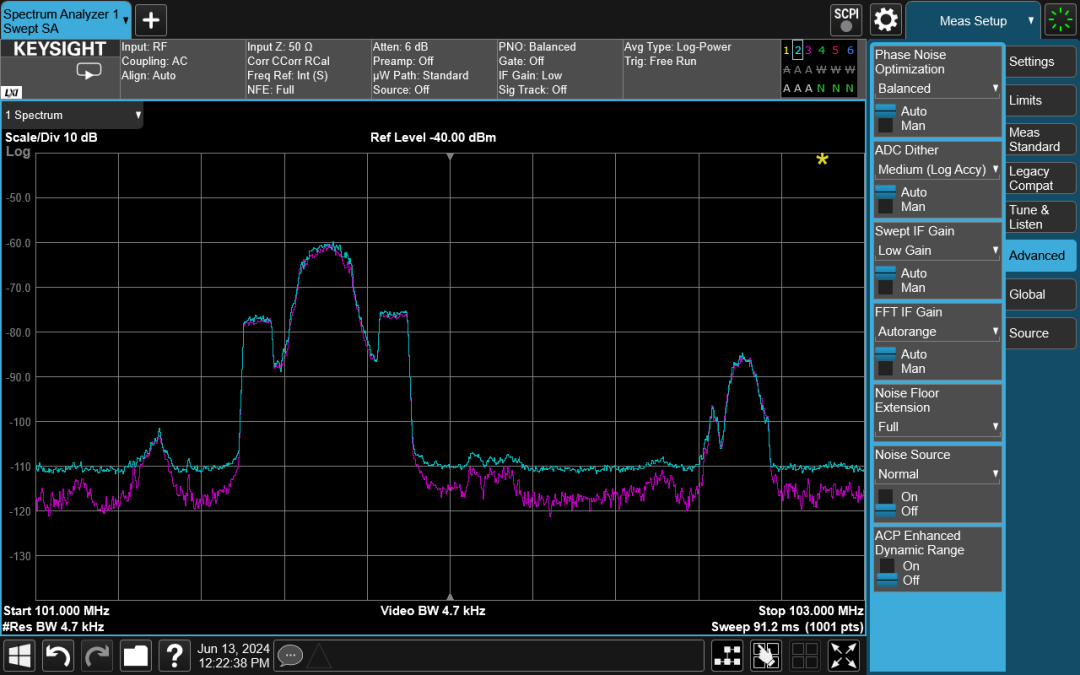1080x675 pixels.
Task: Click the undo arrow icon
Action: click(58, 655)
